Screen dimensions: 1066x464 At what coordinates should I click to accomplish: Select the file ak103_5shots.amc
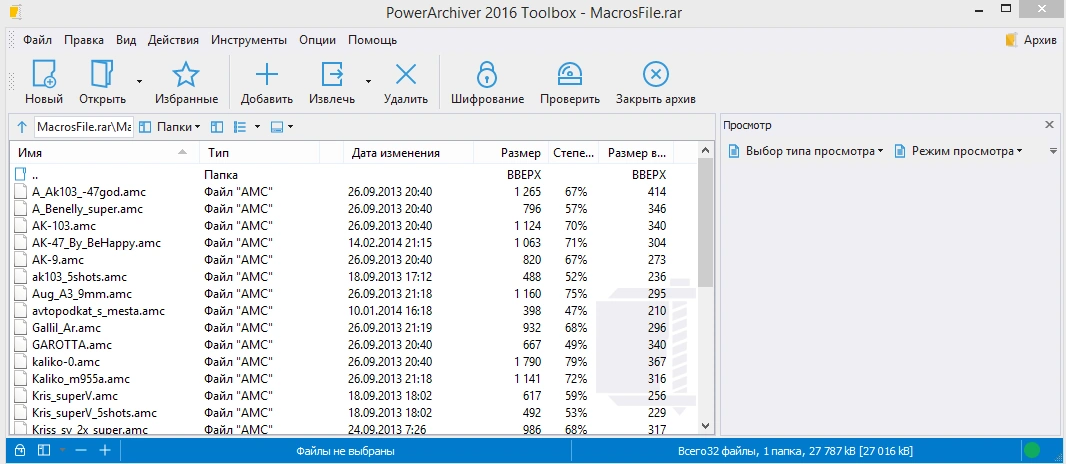79,276
